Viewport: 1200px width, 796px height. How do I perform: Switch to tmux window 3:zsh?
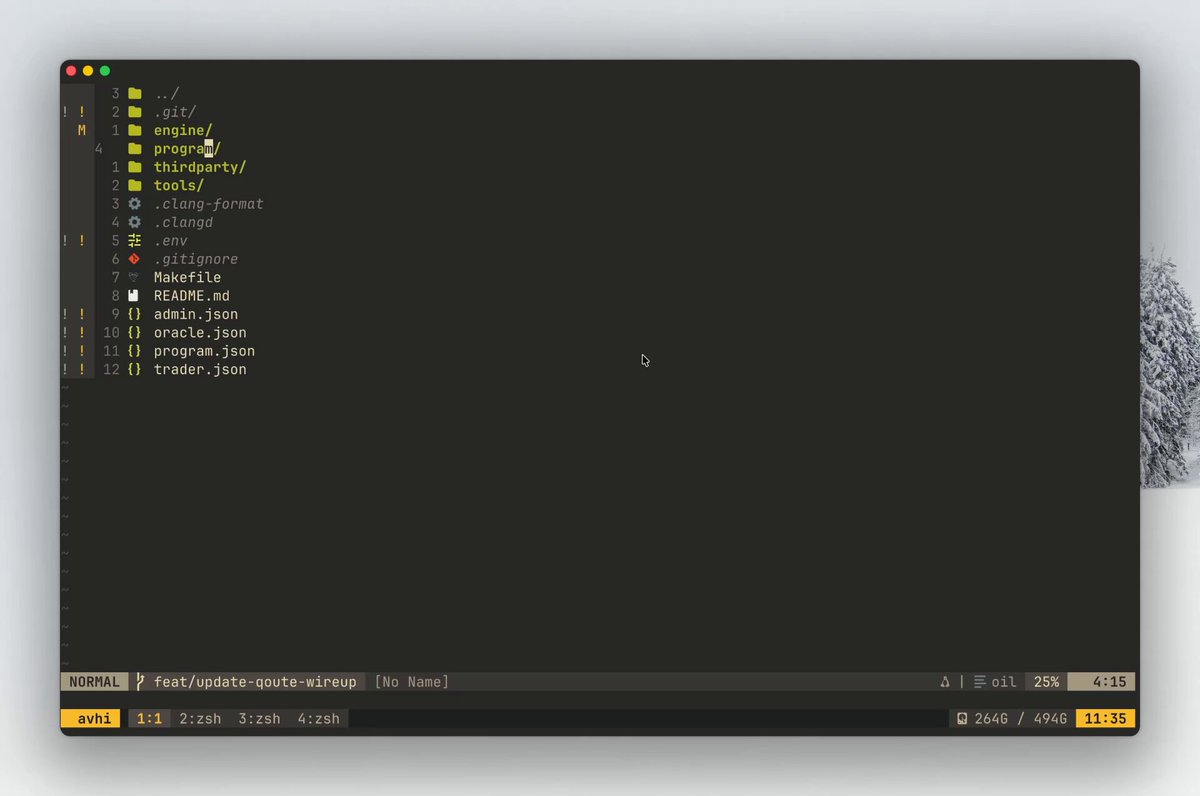(259, 719)
